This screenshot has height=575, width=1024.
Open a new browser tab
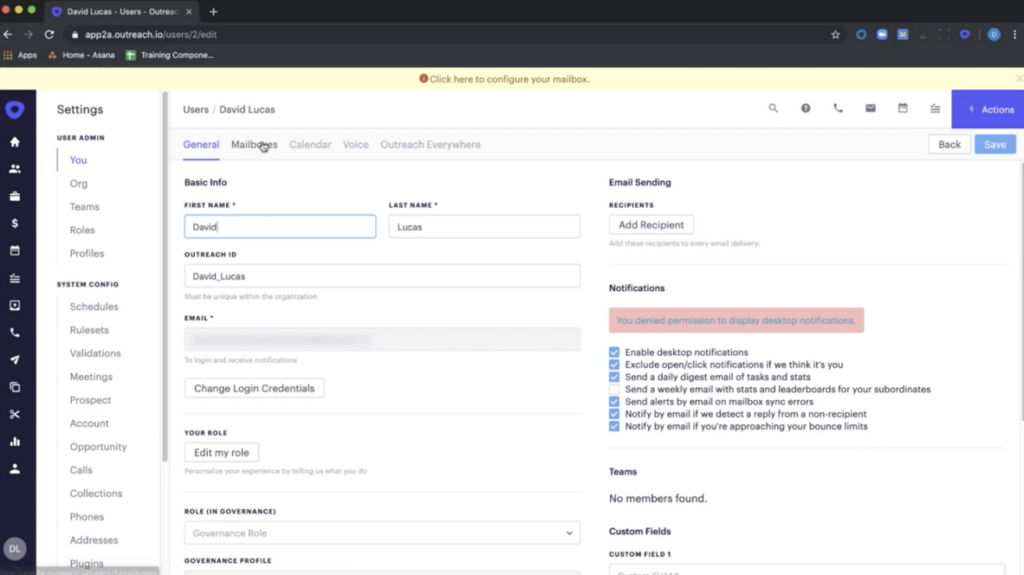(x=214, y=11)
